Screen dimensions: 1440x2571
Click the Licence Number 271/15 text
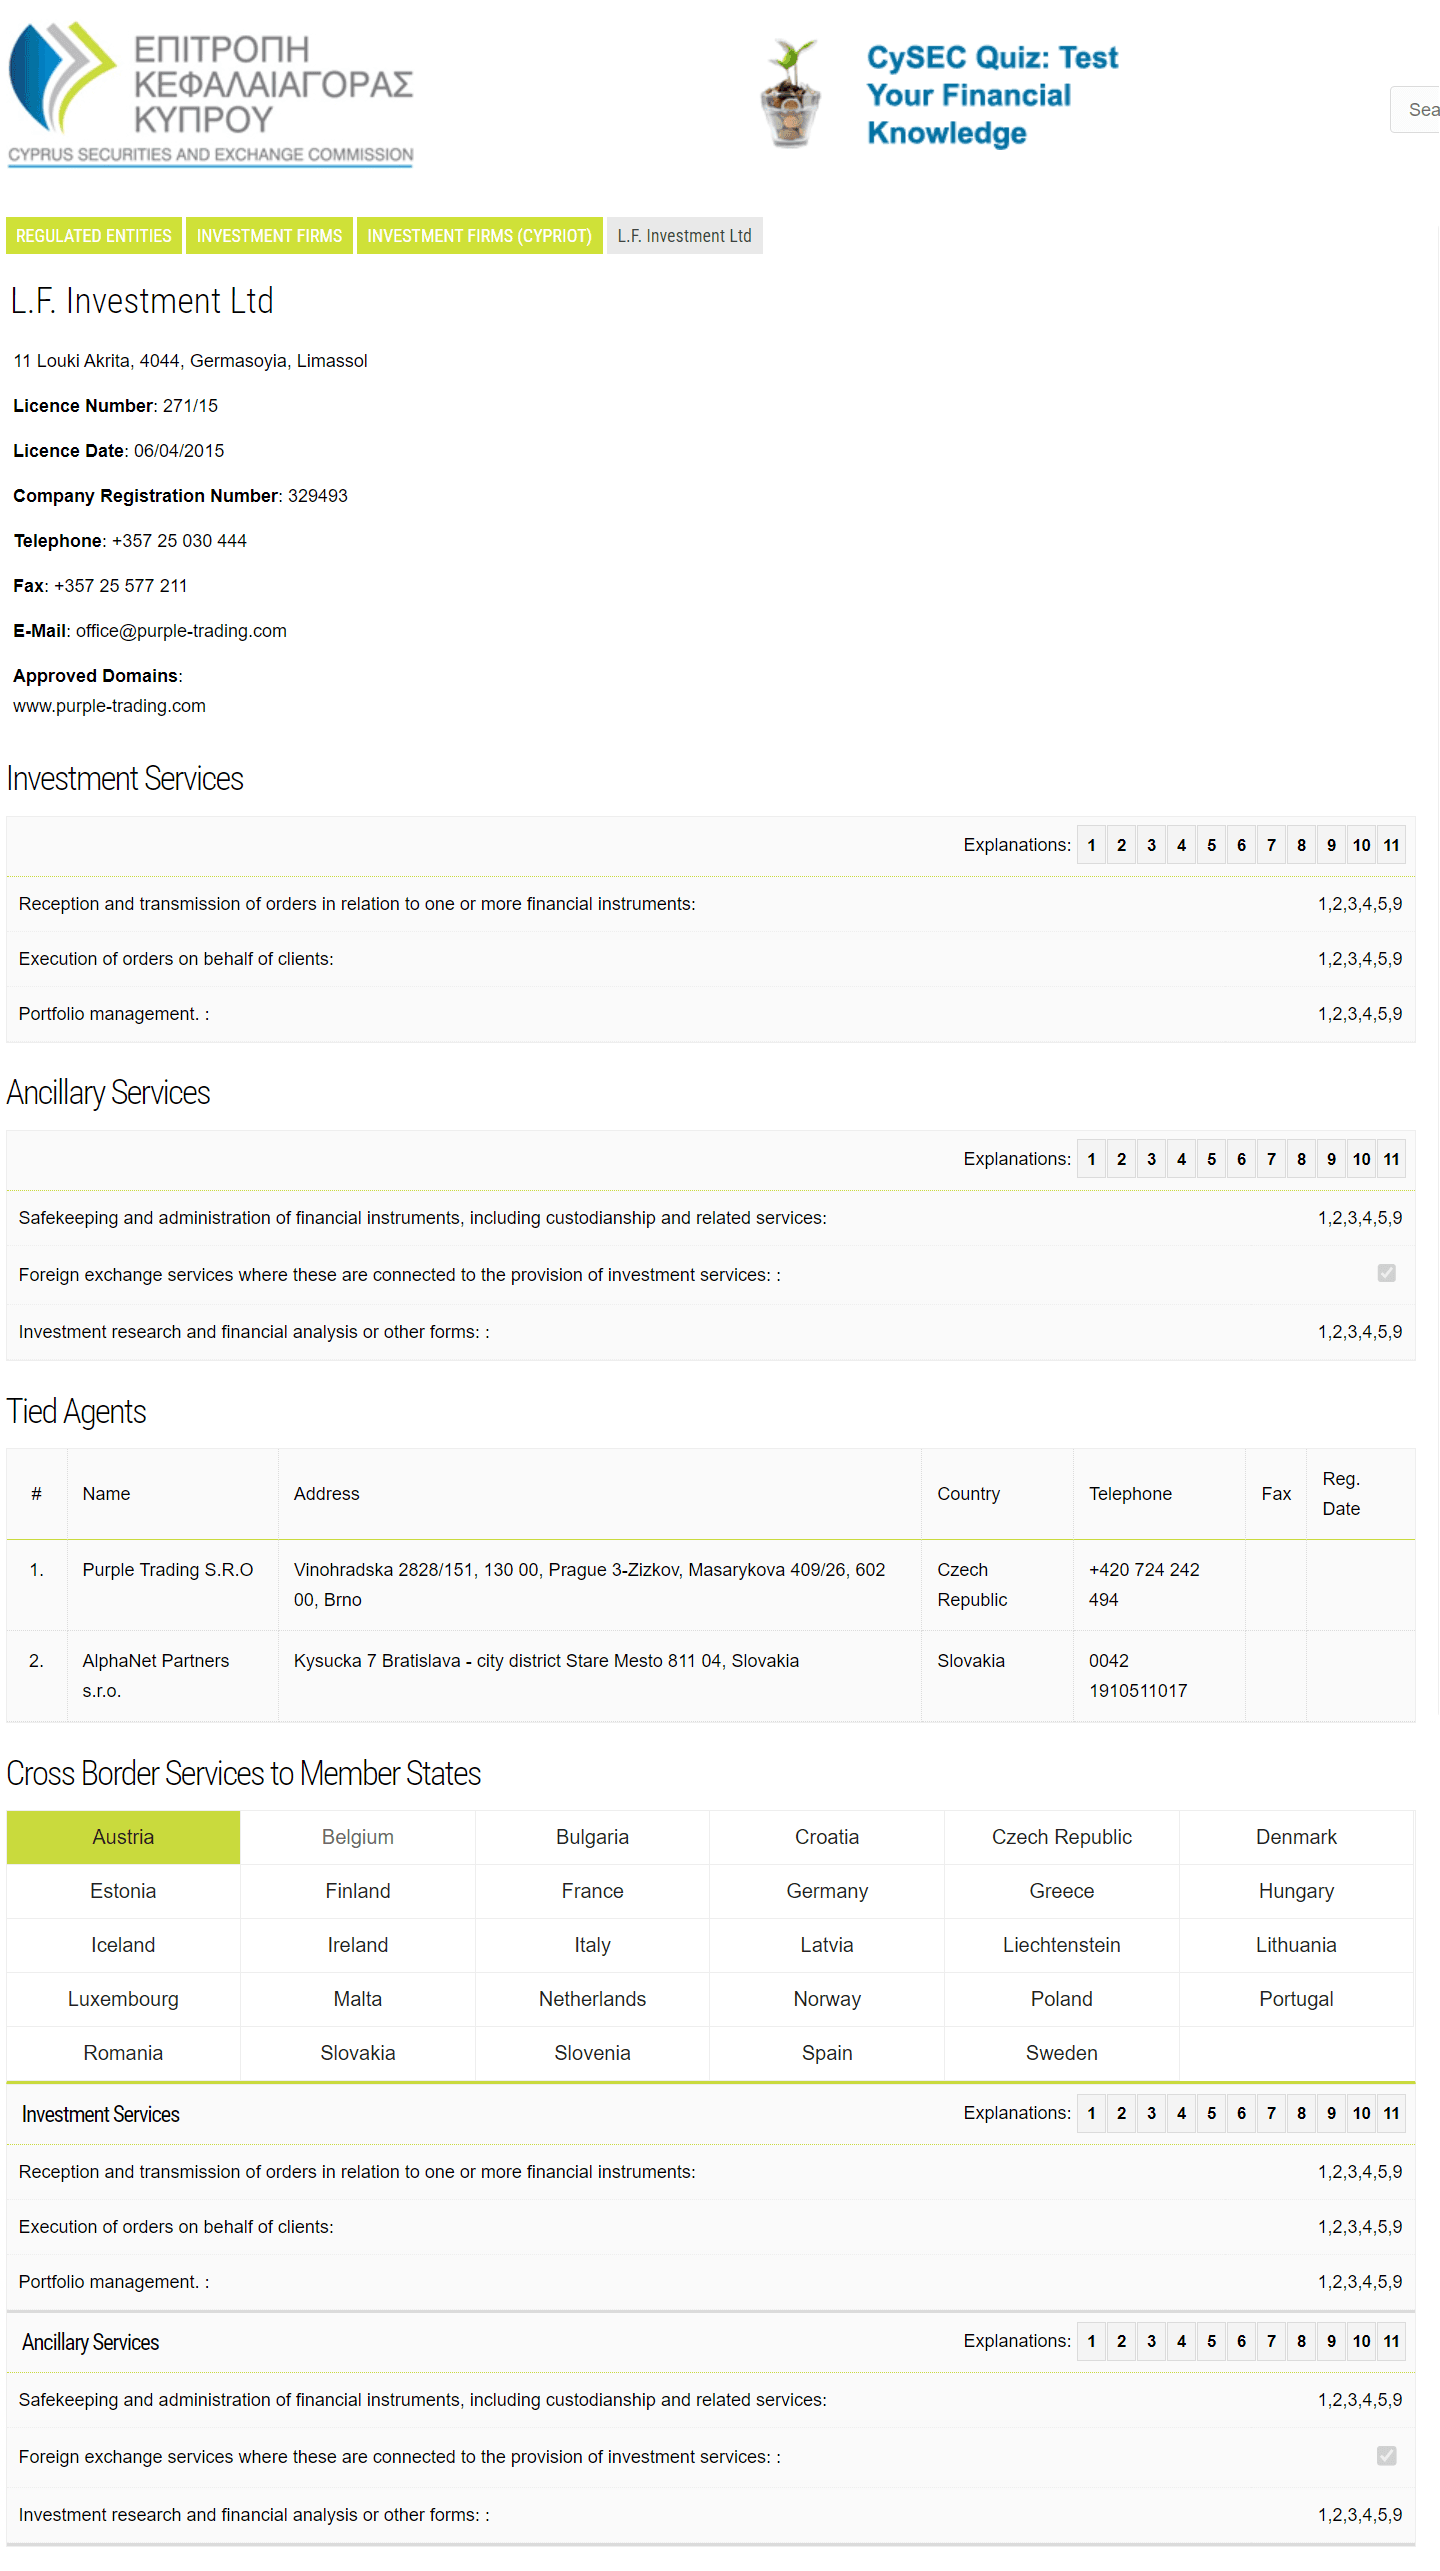pos(115,406)
